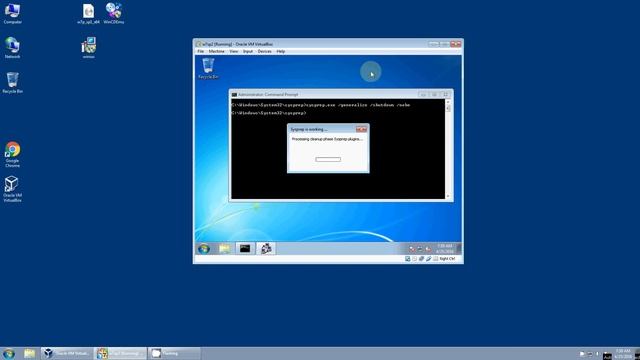Screen dimensions: 640x360
Task: Click the third host taskbar program button
Action: tap(174, 353)
